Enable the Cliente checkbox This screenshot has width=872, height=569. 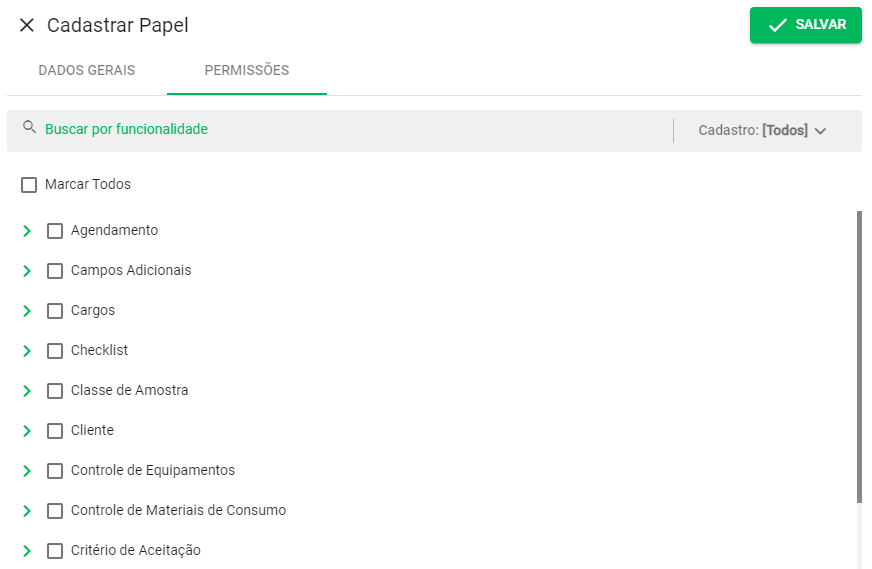[54, 431]
